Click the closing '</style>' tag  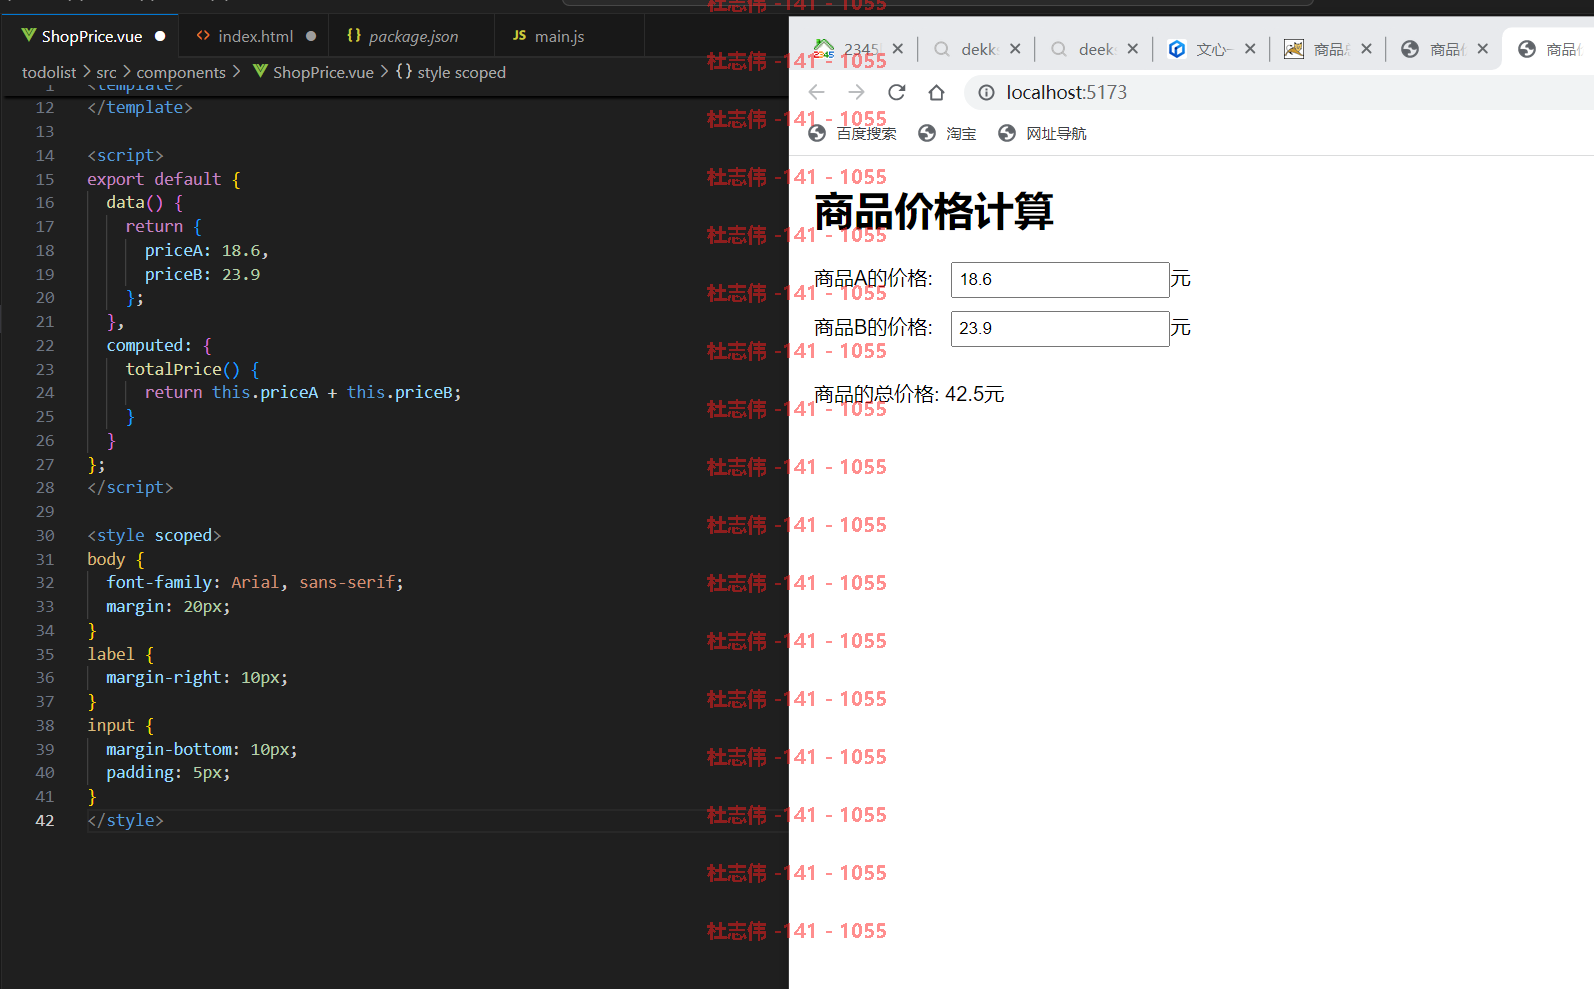[125, 820]
